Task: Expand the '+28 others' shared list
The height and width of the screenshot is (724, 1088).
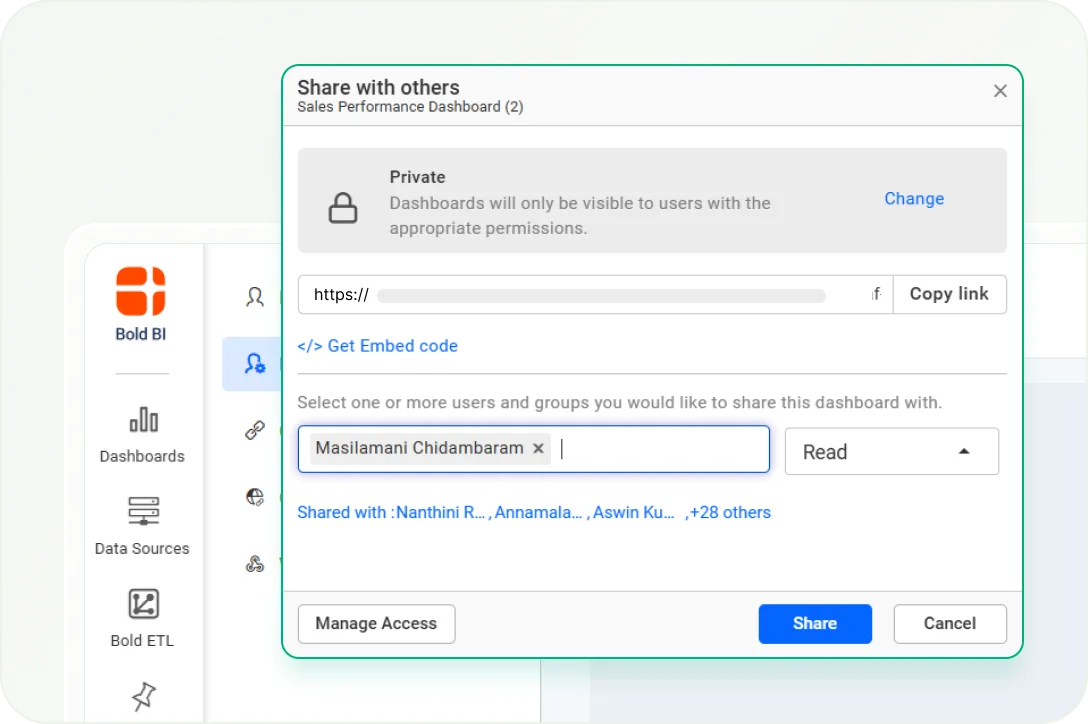Action: (x=729, y=513)
